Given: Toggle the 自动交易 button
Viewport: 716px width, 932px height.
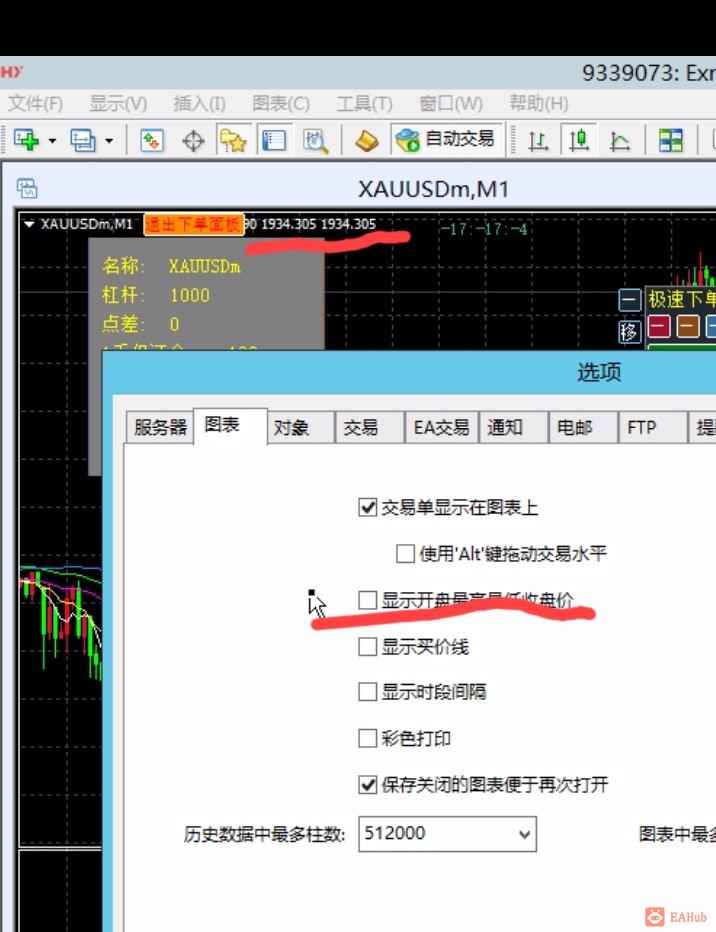Looking at the screenshot, I should [447, 140].
